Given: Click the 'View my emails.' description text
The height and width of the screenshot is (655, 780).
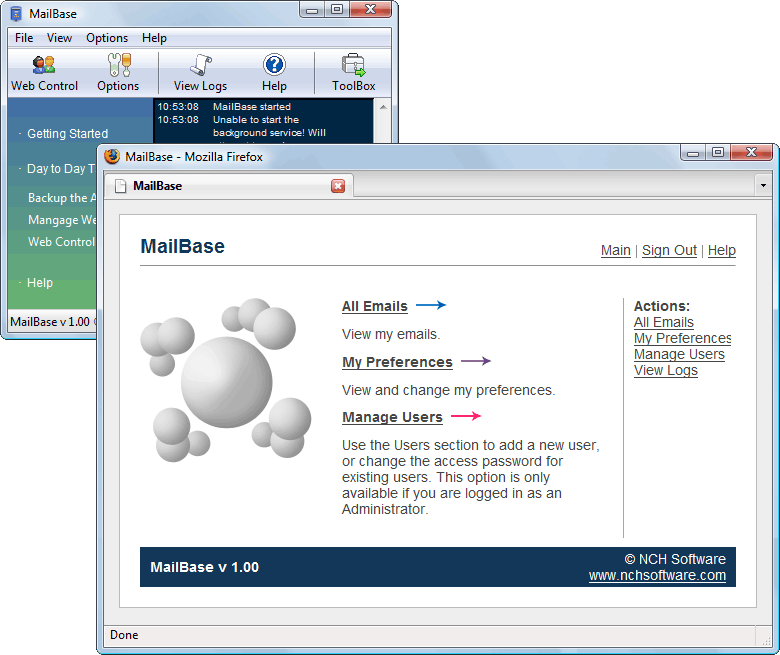Looking at the screenshot, I should (391, 334).
